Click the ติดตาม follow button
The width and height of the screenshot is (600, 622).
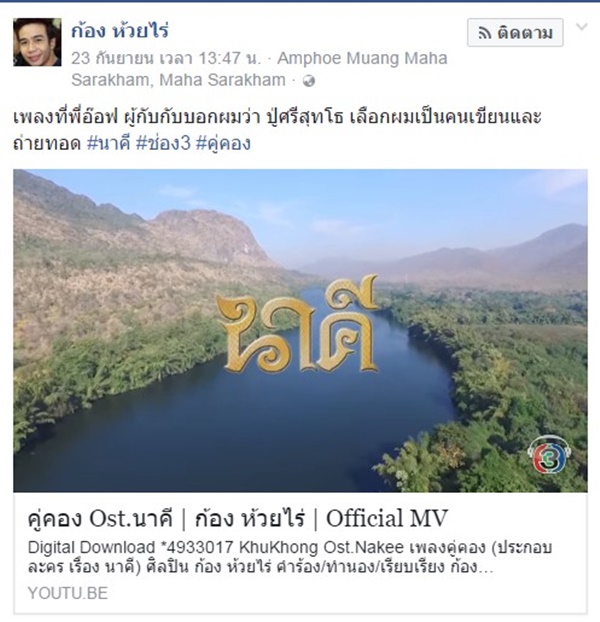click(x=515, y=33)
